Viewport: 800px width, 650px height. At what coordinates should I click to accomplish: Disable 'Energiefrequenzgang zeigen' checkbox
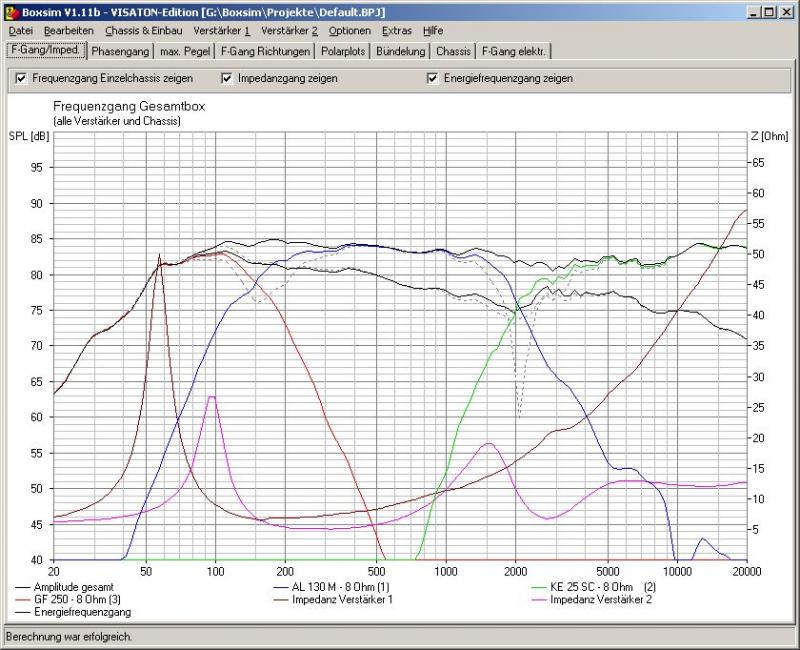433,78
